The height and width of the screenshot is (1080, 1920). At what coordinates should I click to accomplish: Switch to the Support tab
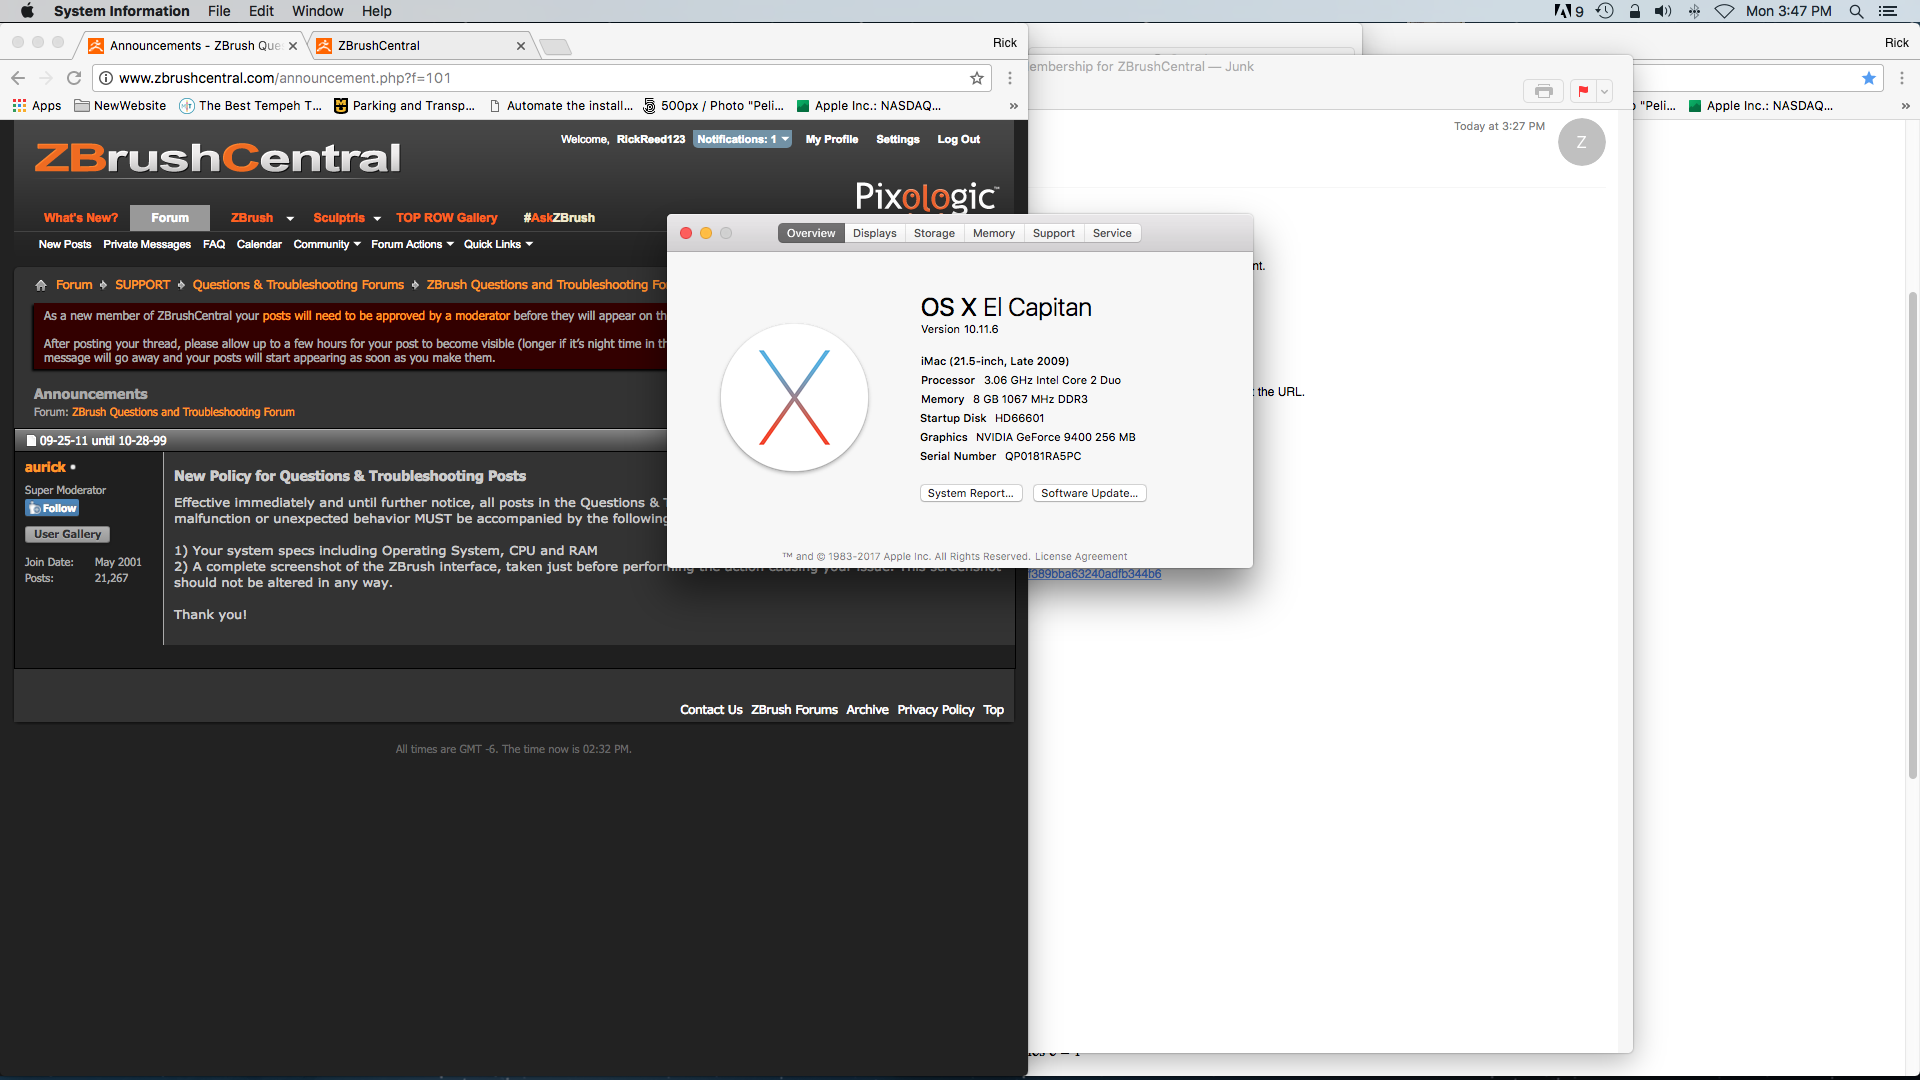(1054, 233)
